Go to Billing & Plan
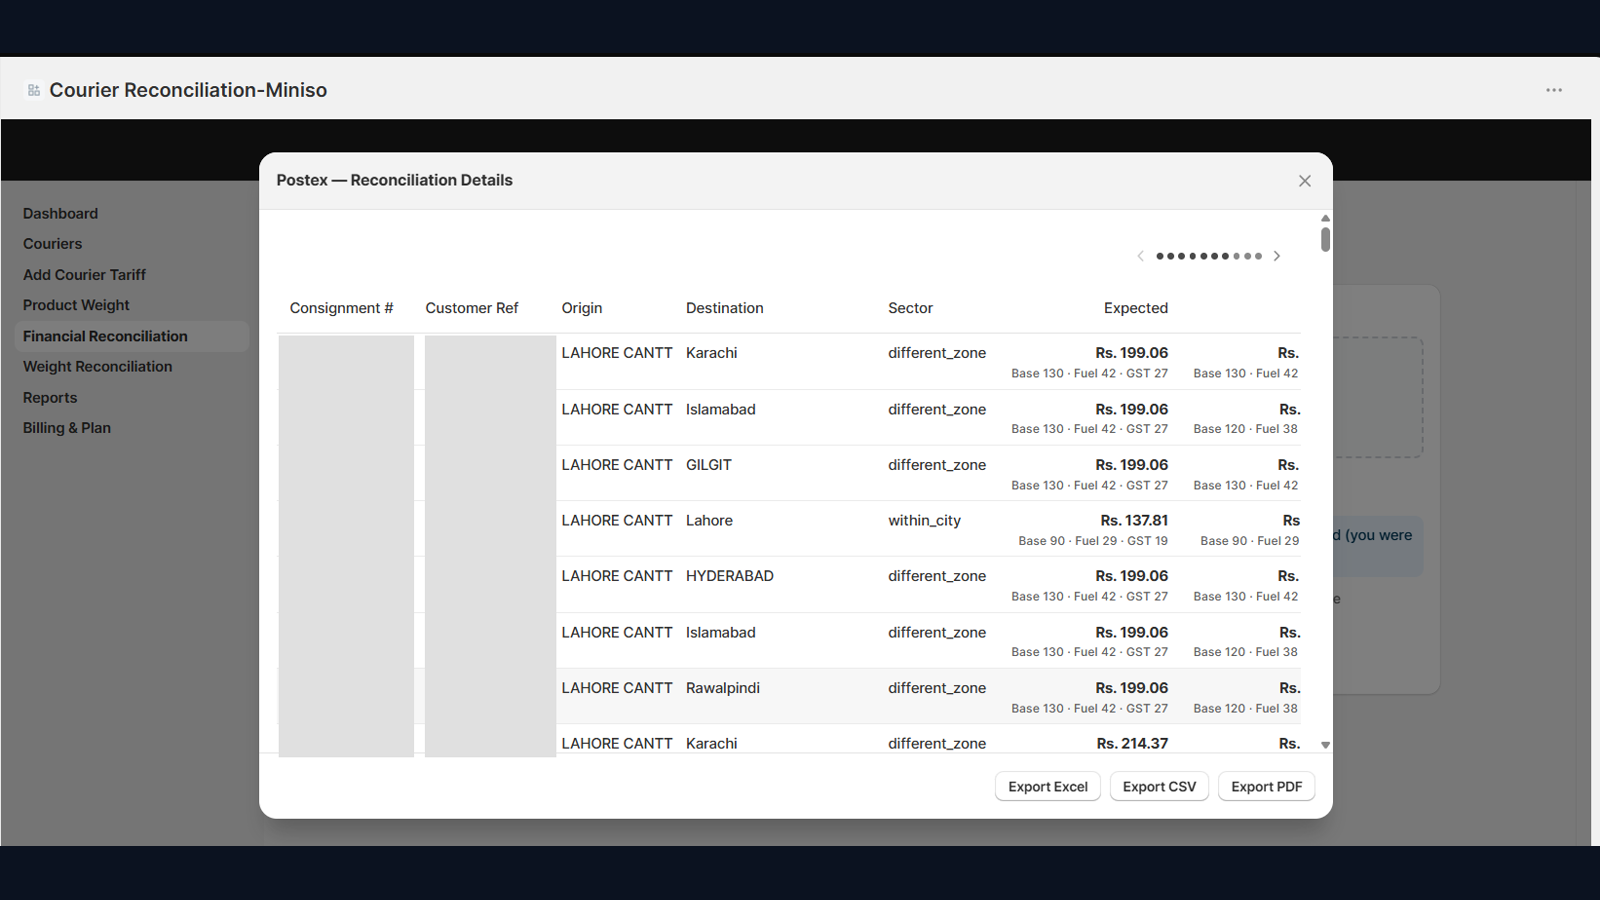This screenshot has width=1600, height=900. [x=67, y=428]
